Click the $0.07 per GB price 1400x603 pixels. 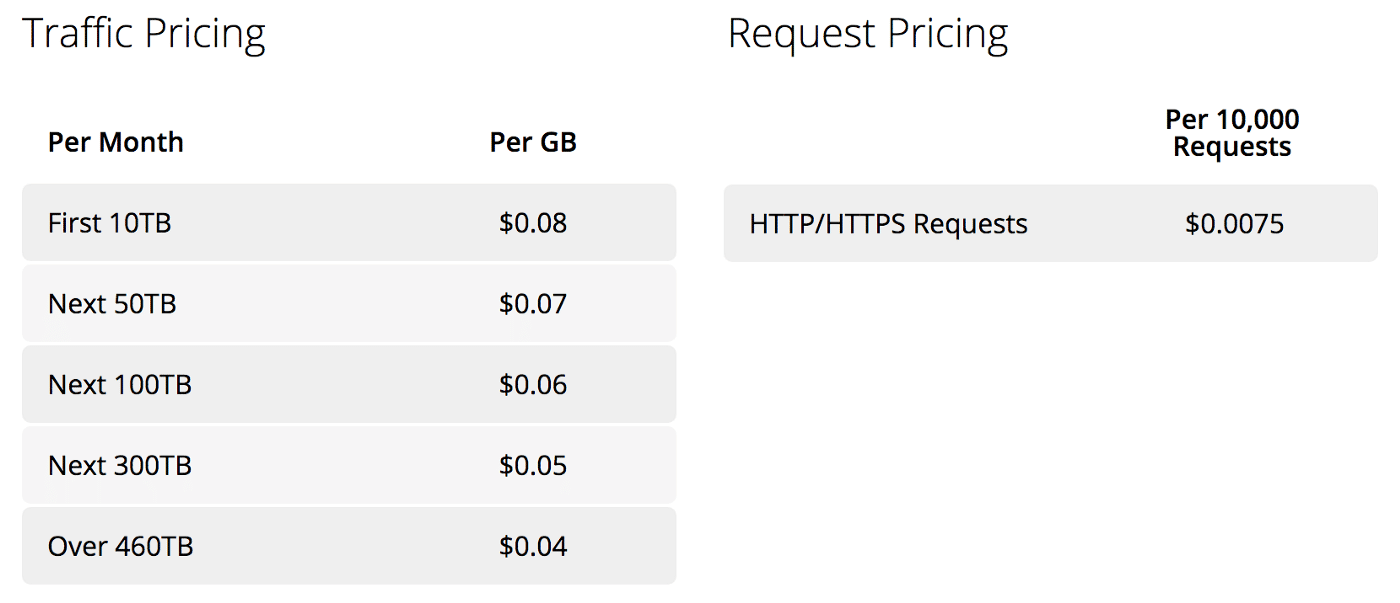point(533,303)
